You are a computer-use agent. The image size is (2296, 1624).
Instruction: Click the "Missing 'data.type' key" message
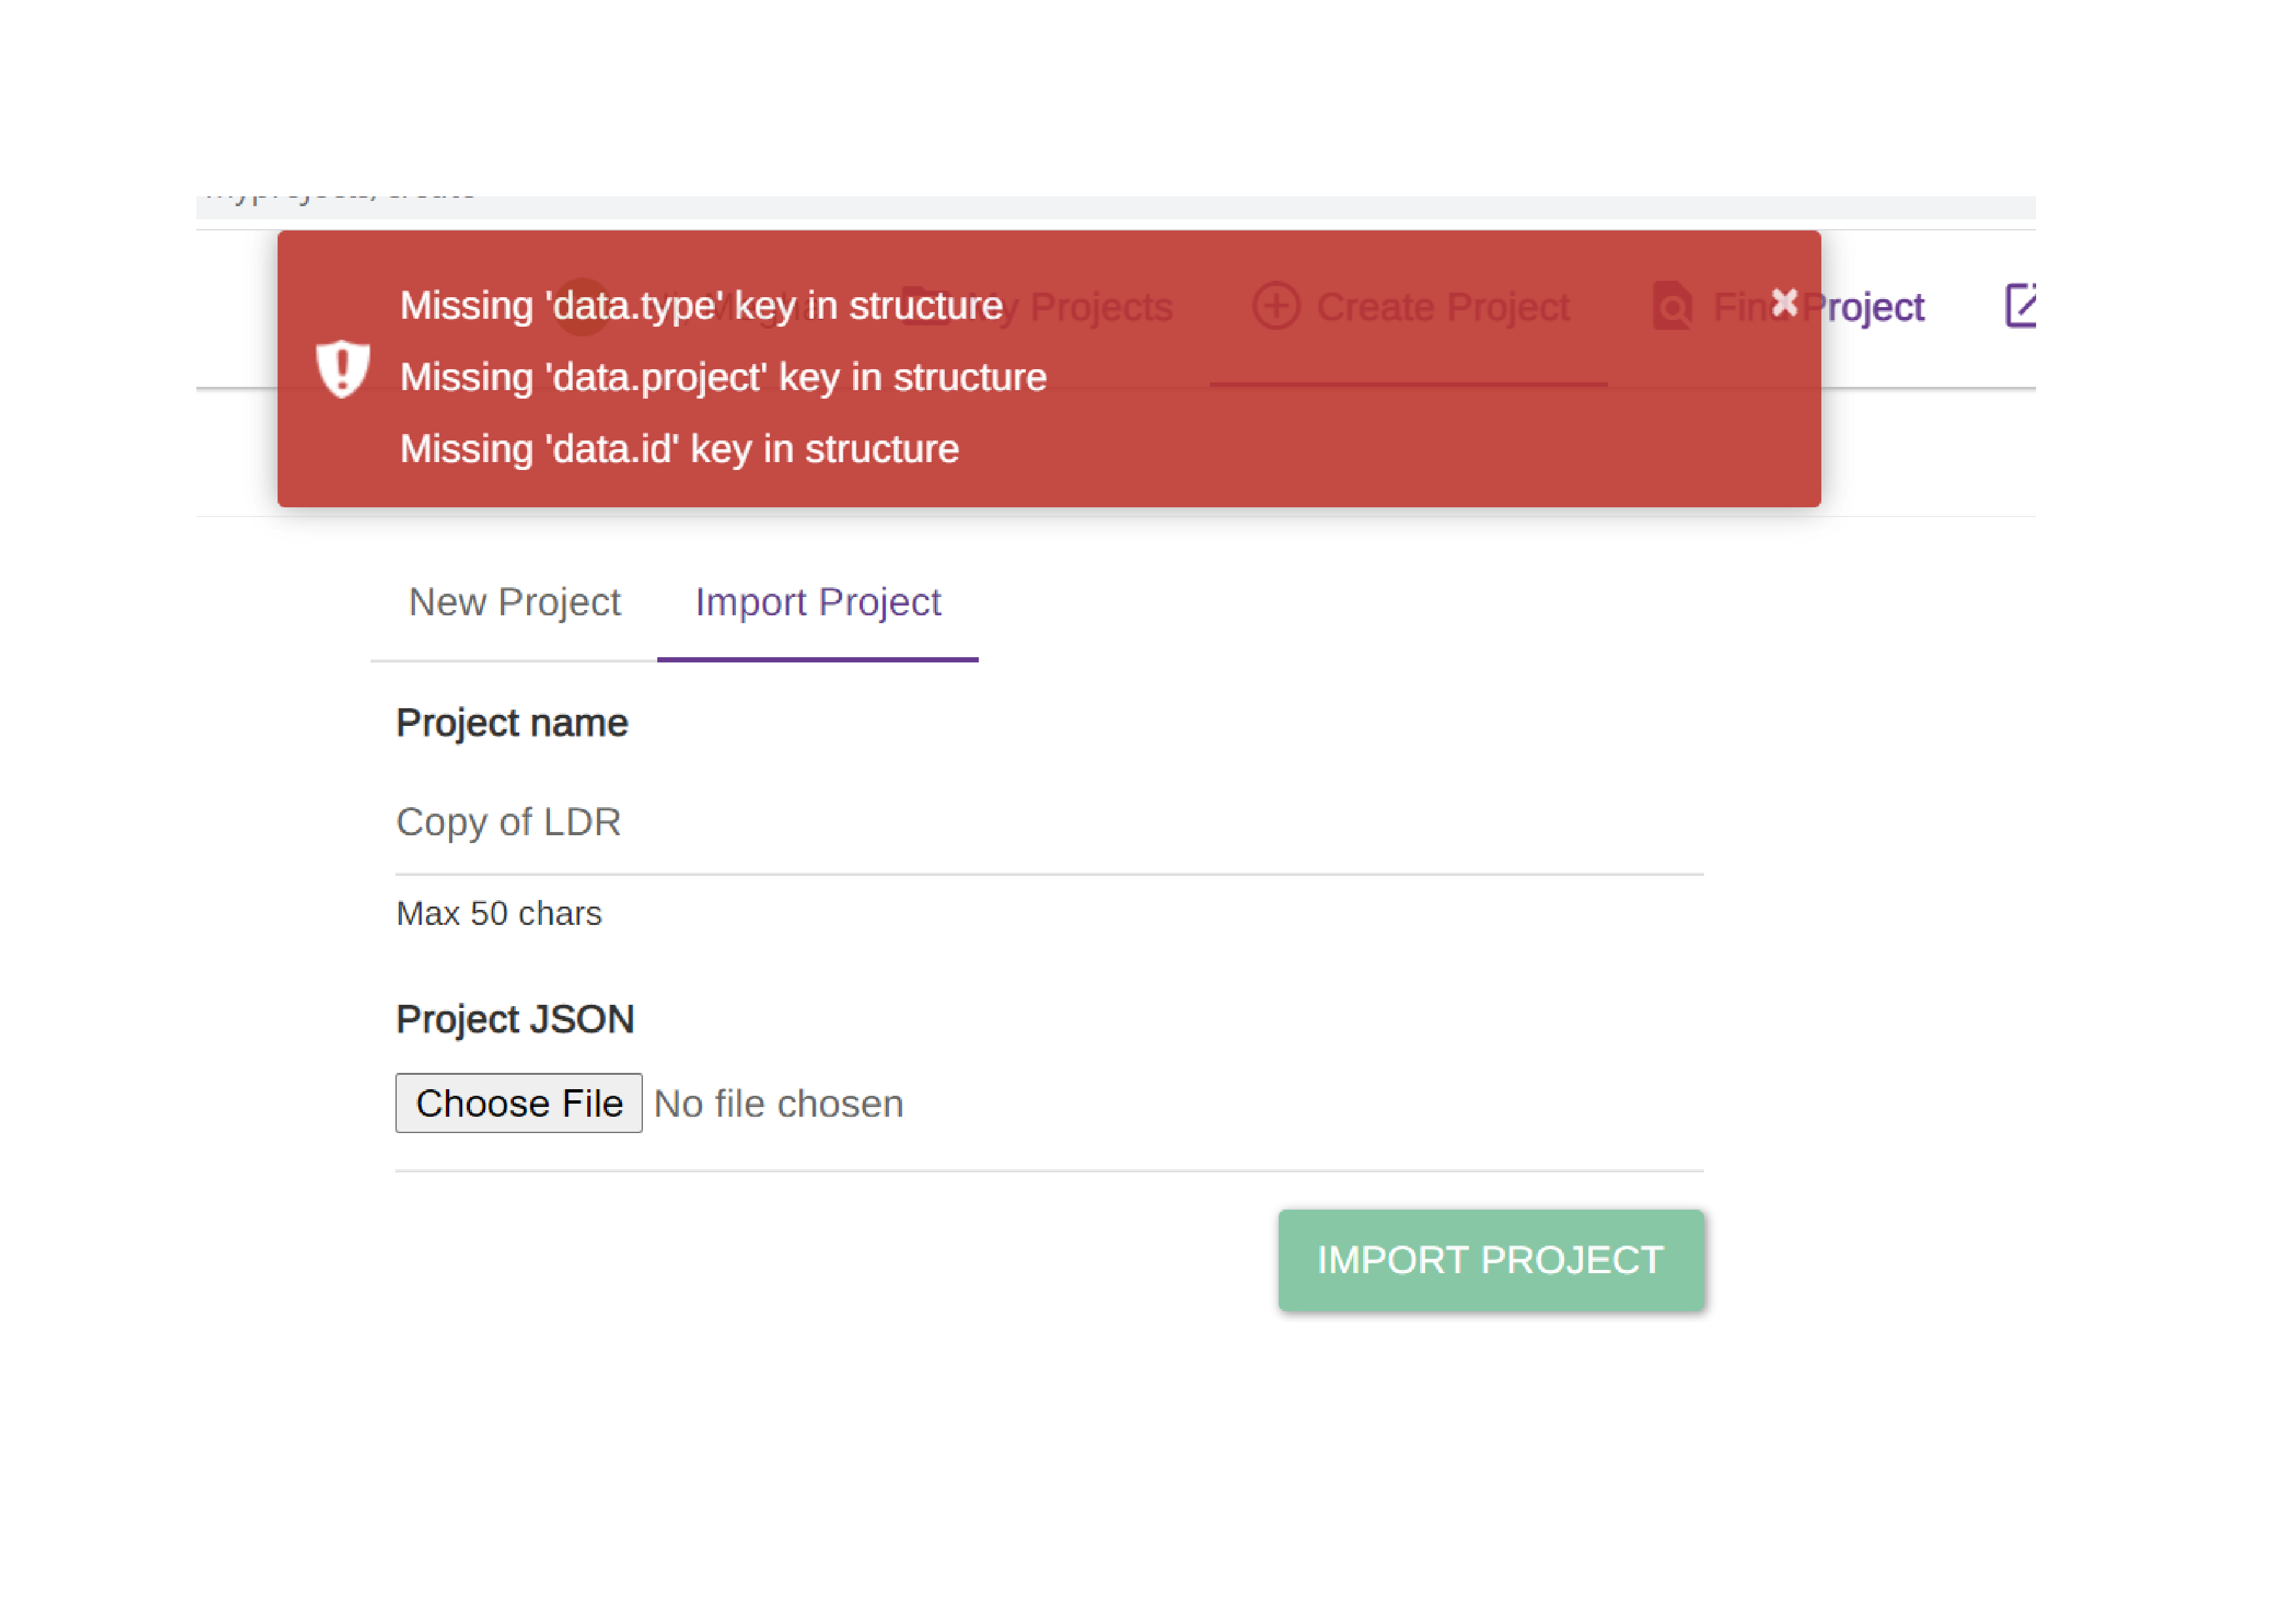click(701, 306)
